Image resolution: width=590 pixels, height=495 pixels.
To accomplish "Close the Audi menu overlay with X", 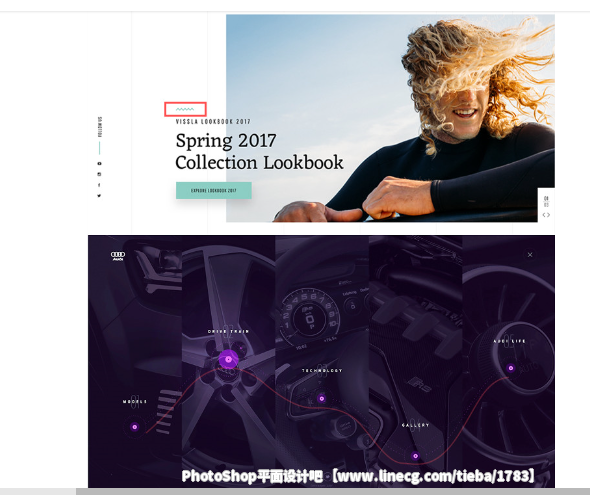I will pyautogui.click(x=530, y=255).
